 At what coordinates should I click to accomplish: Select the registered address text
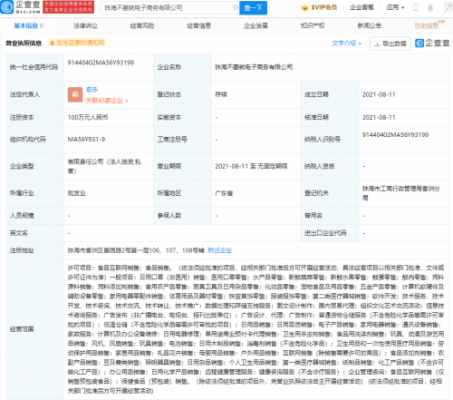(x=136, y=250)
